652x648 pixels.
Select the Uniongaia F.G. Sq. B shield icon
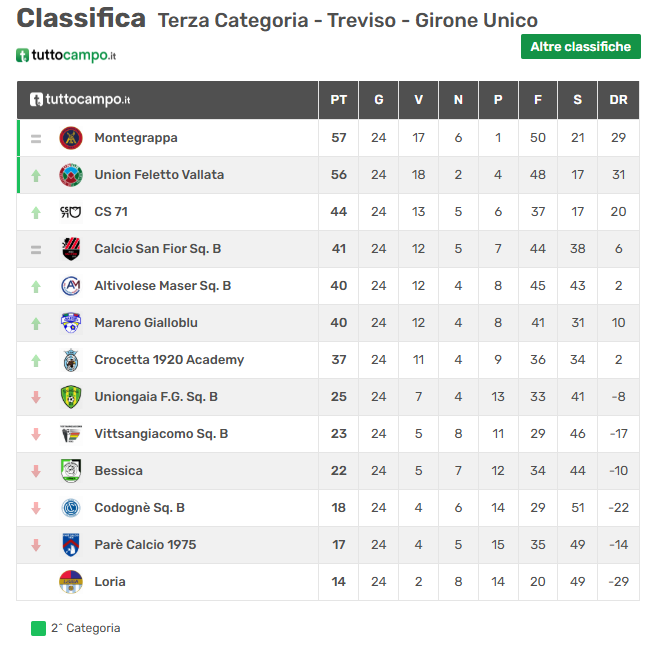pos(71,397)
